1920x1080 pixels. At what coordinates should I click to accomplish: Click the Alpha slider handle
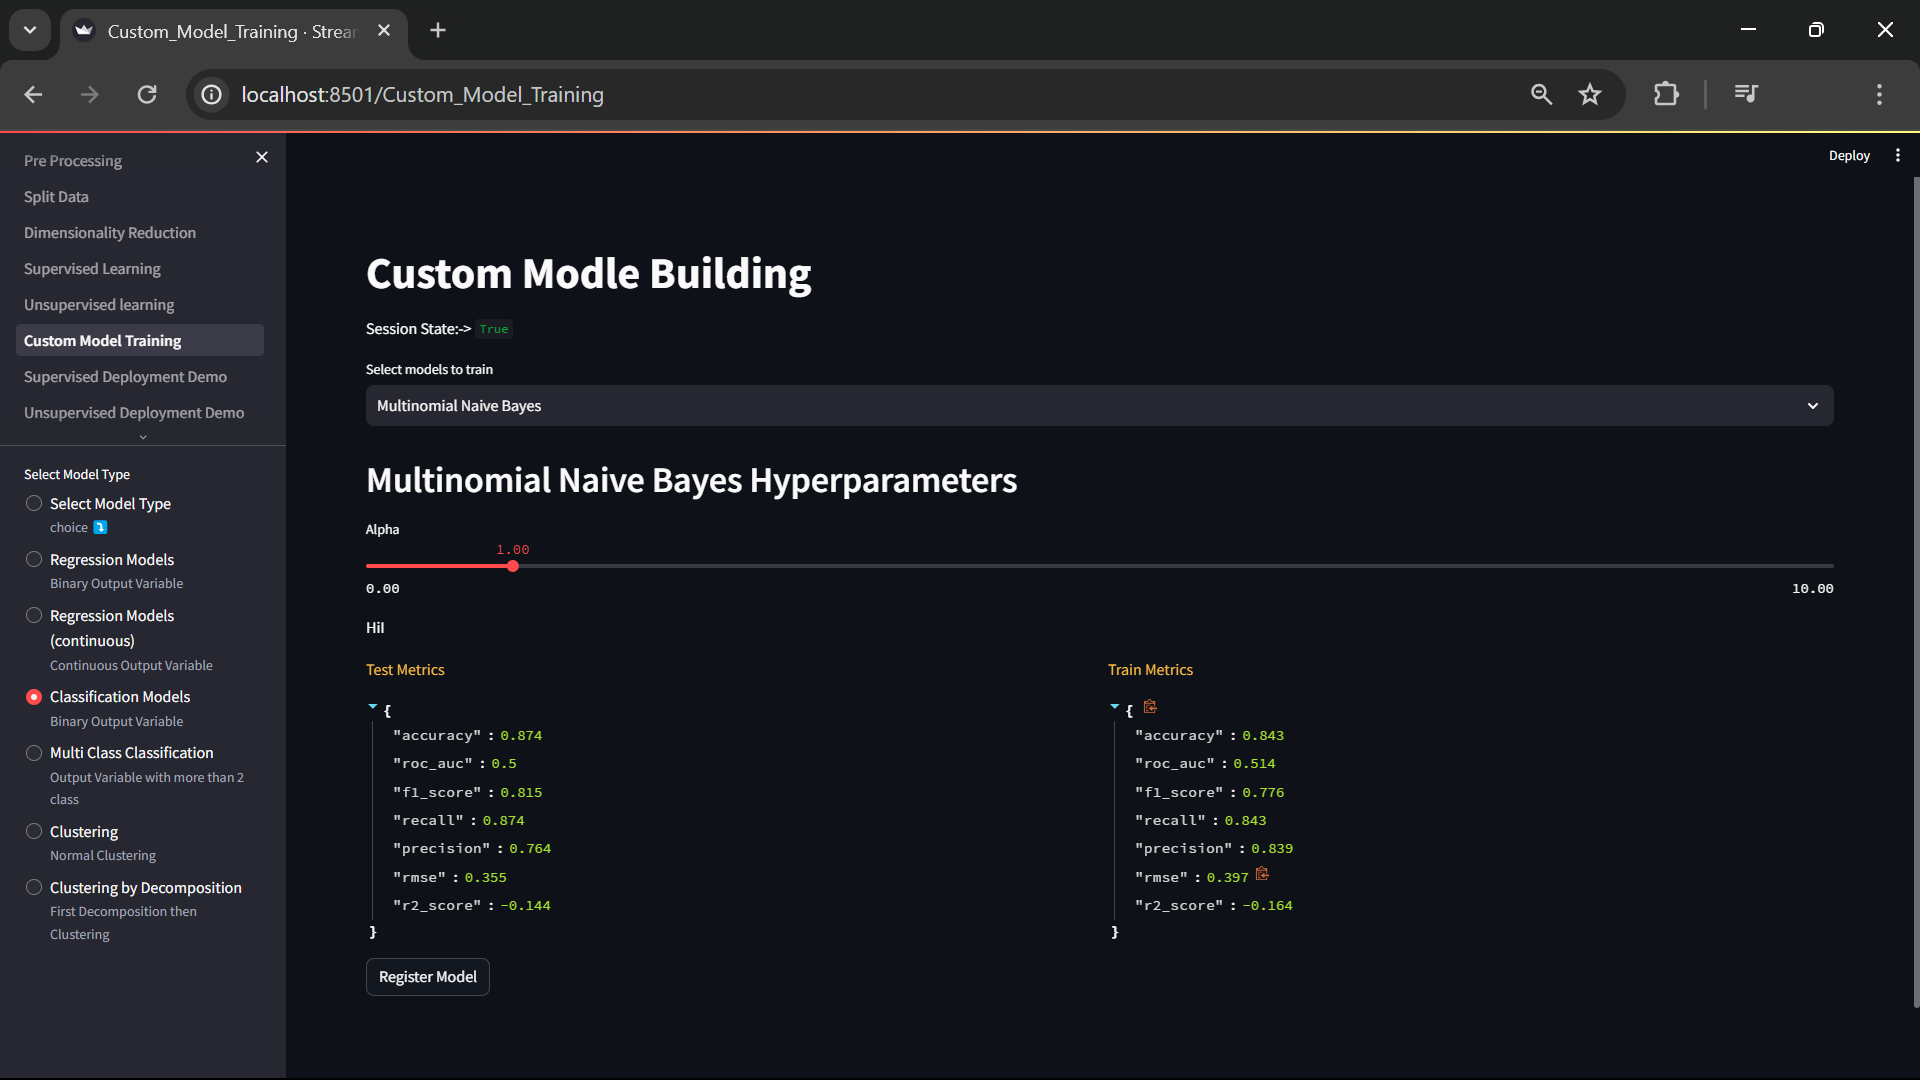pos(513,566)
